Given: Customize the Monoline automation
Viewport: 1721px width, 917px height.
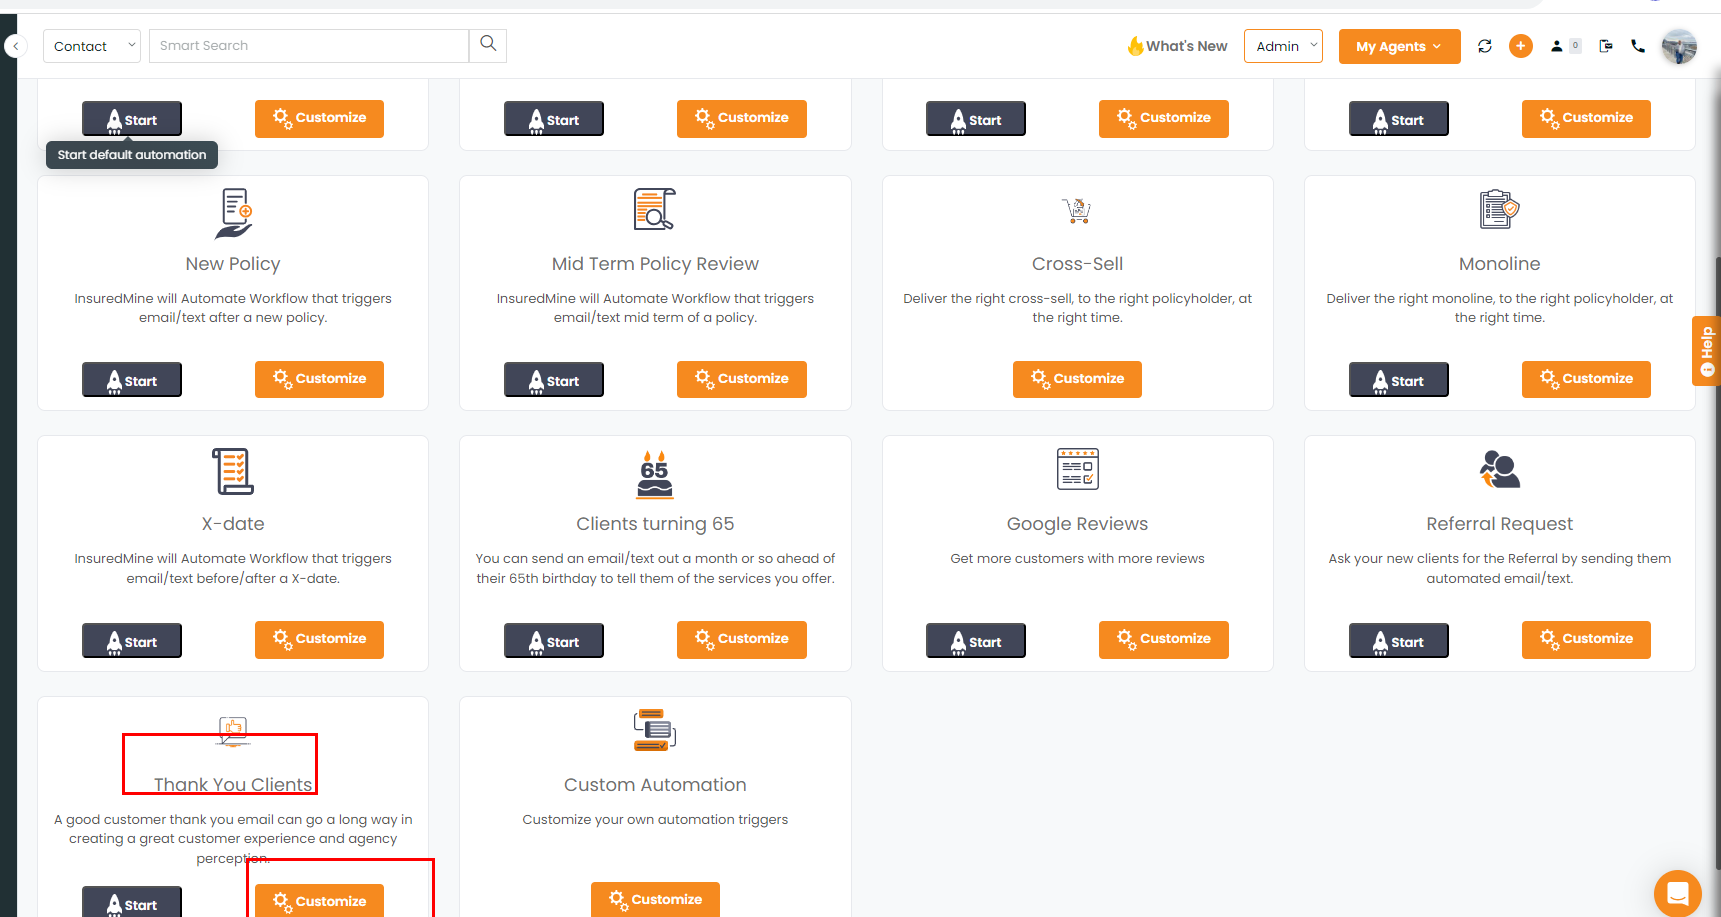Looking at the screenshot, I should (1586, 379).
